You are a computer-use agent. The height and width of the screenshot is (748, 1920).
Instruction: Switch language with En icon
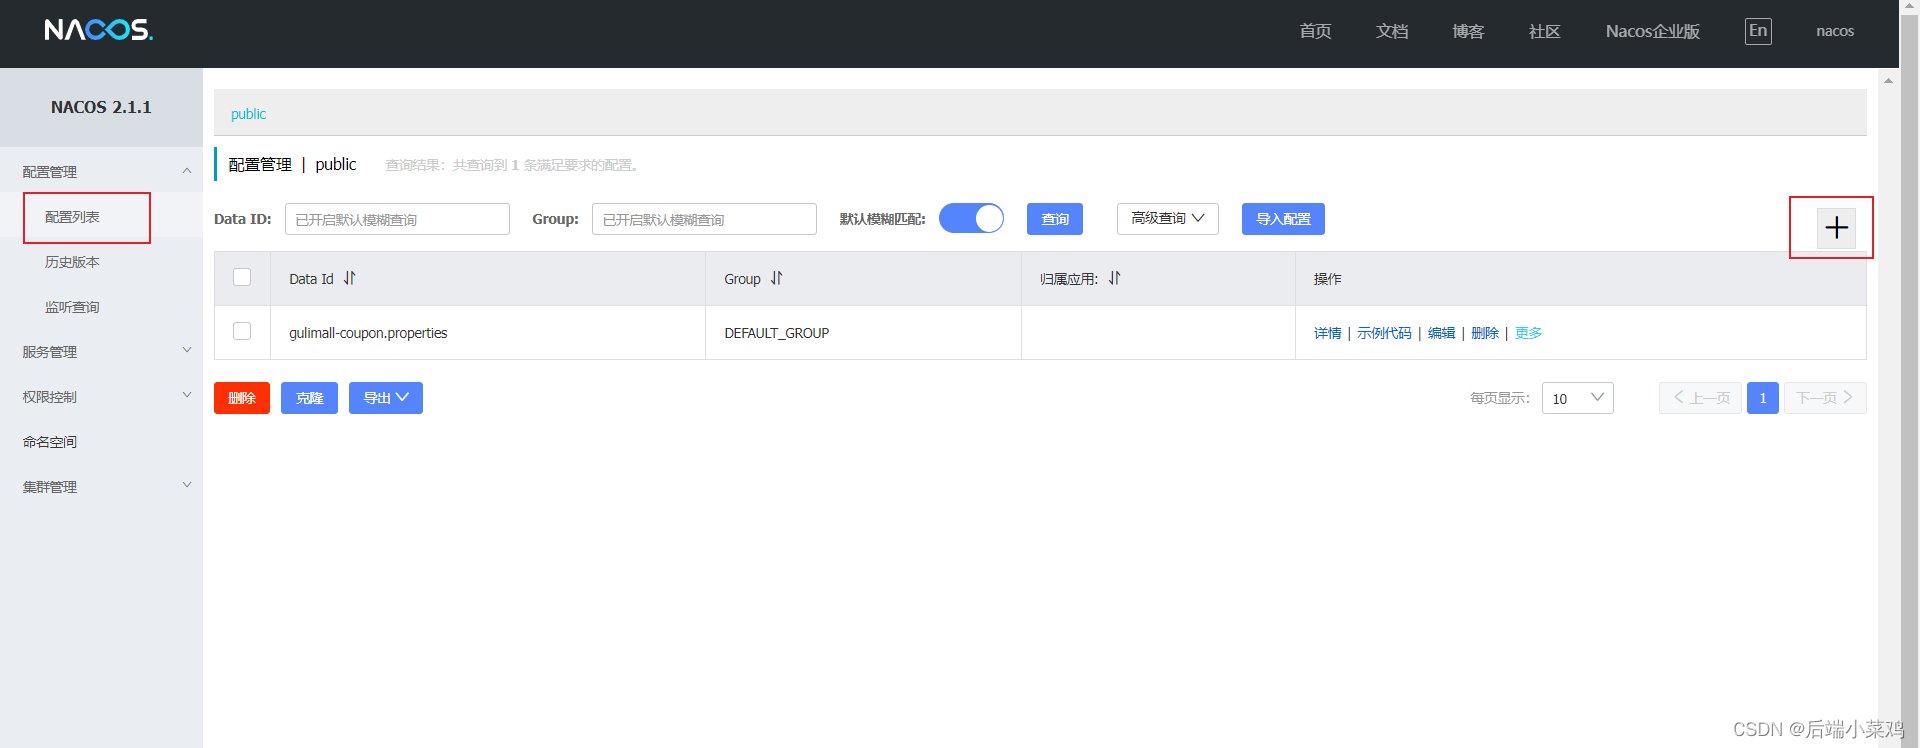pos(1758,31)
